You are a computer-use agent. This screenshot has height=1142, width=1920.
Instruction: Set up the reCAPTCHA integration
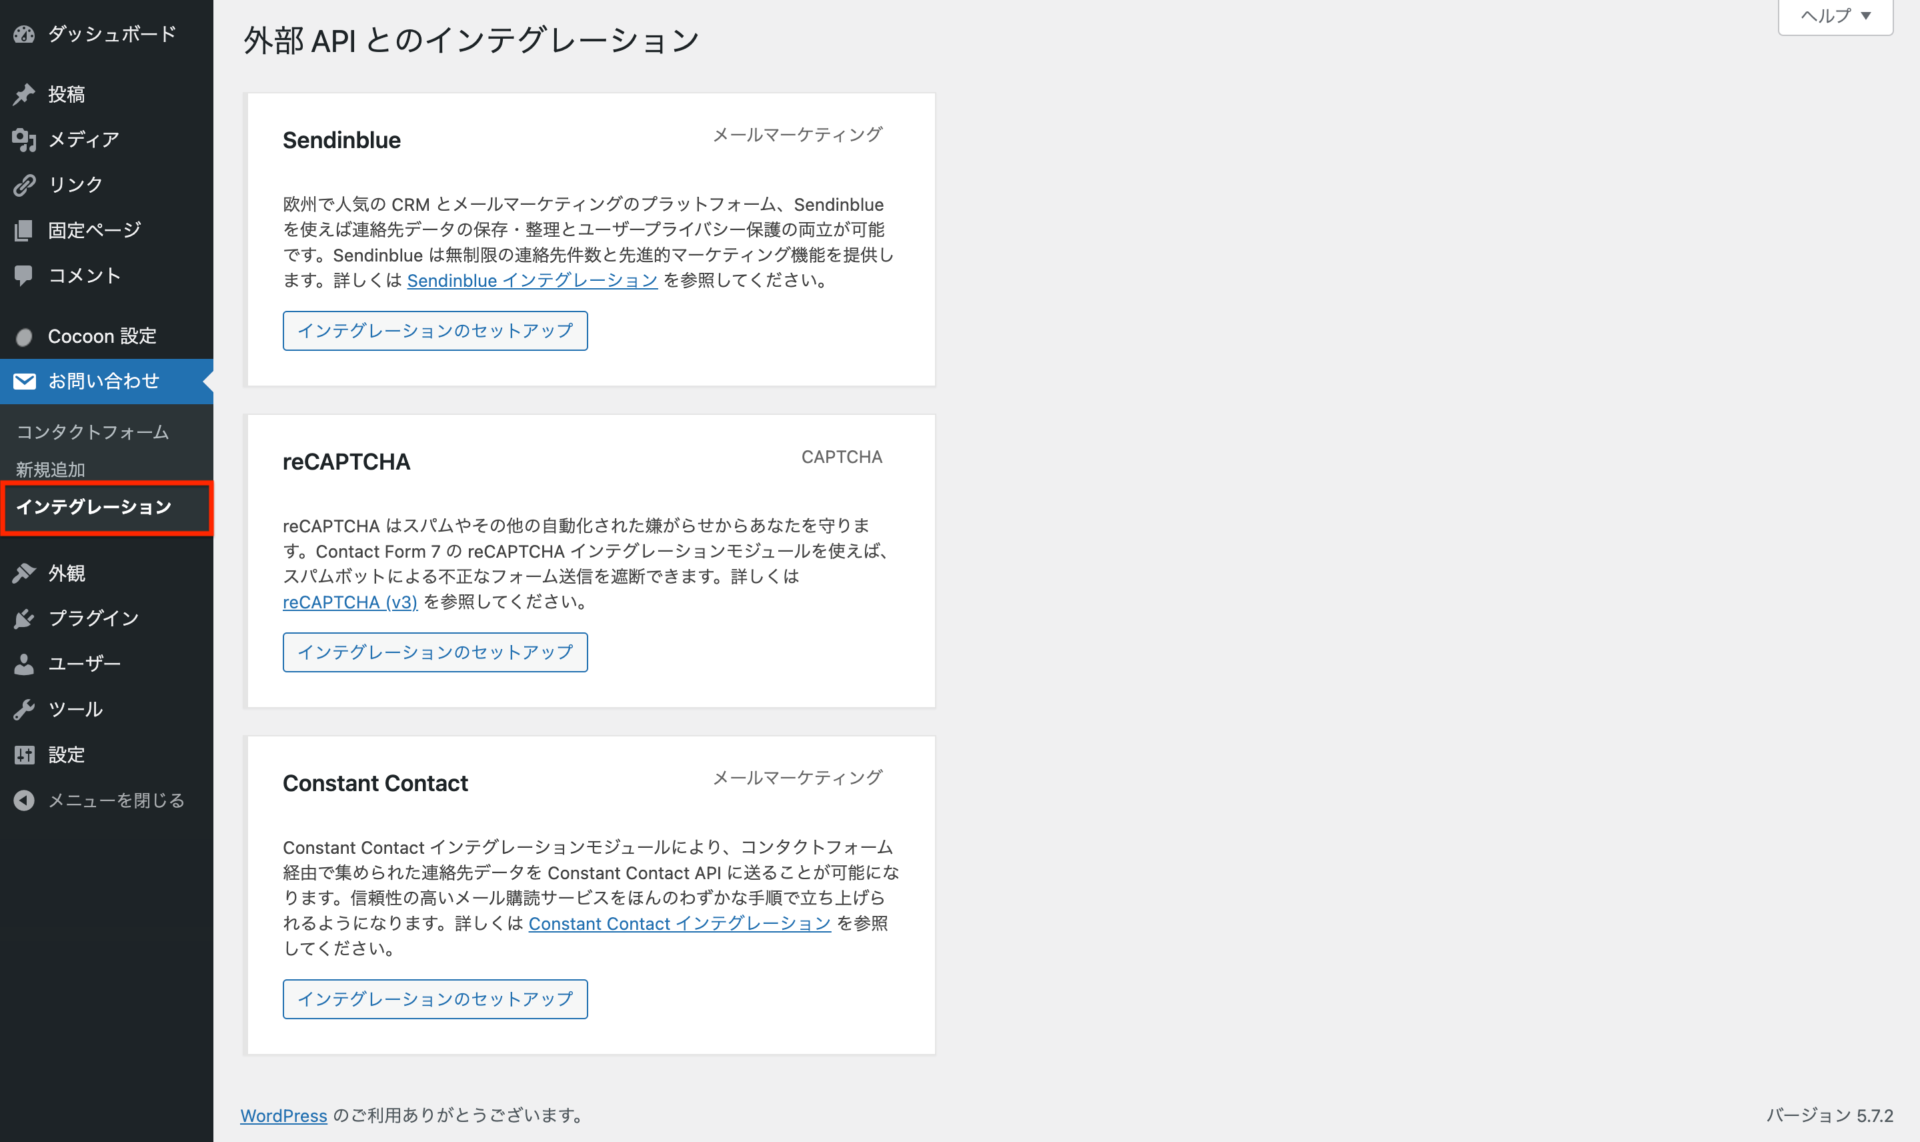pos(435,652)
